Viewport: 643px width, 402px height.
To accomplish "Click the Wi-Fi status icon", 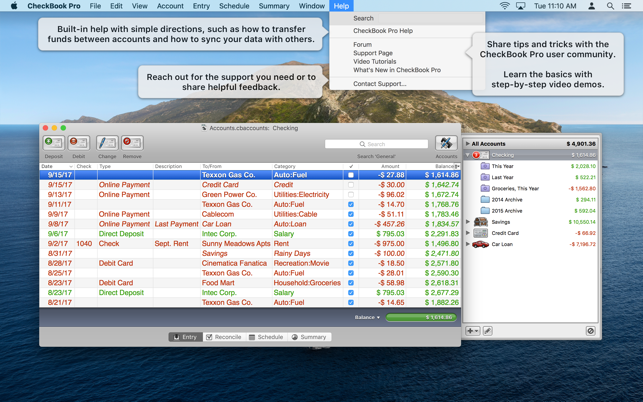I will (505, 6).
